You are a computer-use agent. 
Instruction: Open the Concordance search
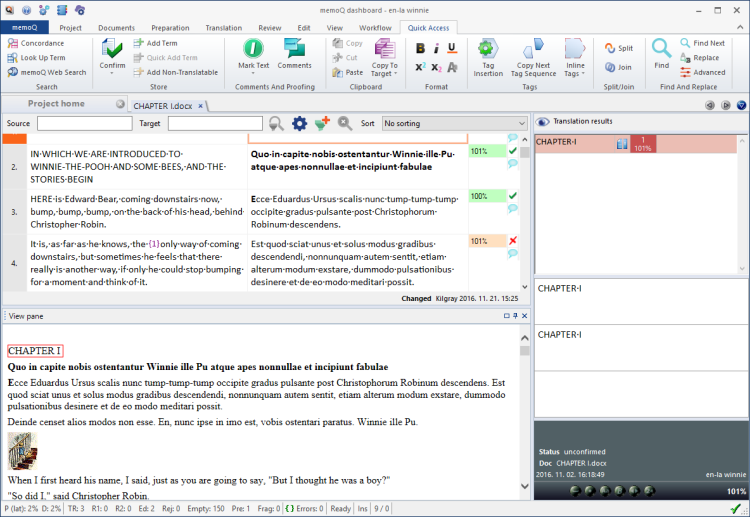[35, 43]
